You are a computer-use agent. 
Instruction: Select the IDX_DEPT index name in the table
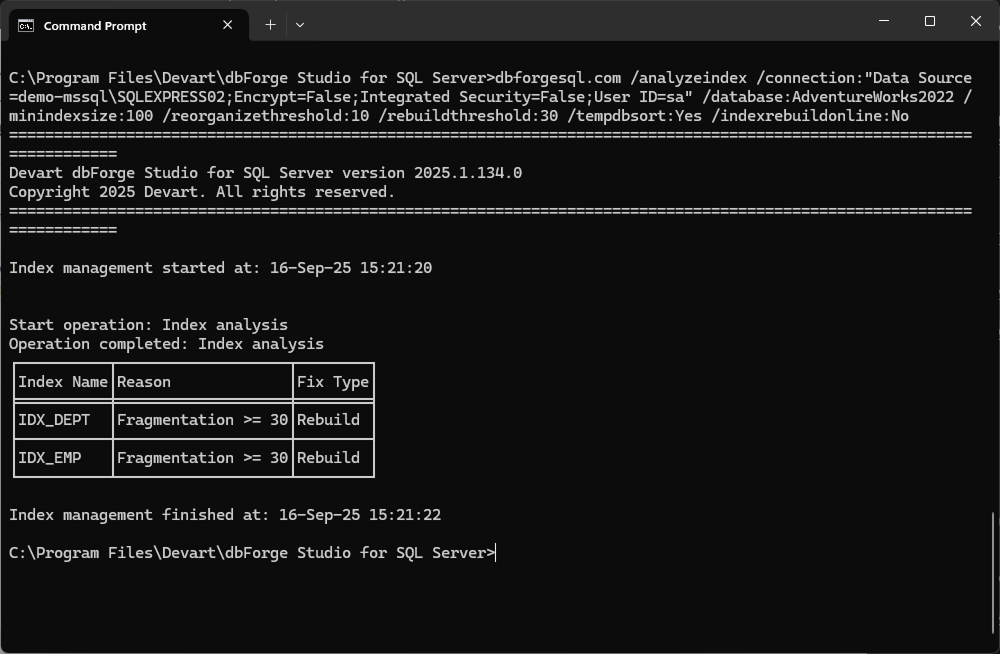click(x=55, y=419)
